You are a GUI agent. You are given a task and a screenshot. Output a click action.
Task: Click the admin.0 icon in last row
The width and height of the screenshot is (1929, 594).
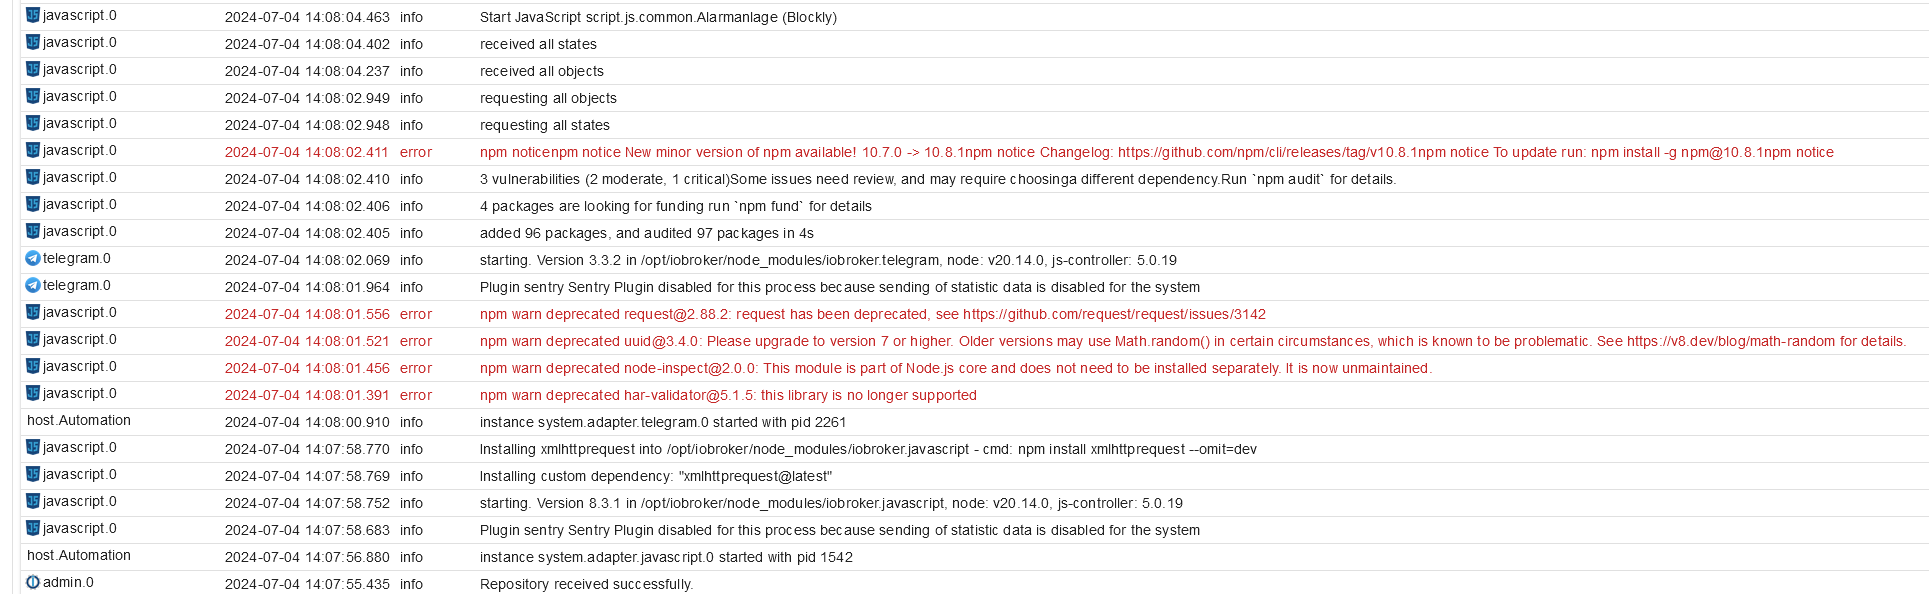click(x=33, y=582)
